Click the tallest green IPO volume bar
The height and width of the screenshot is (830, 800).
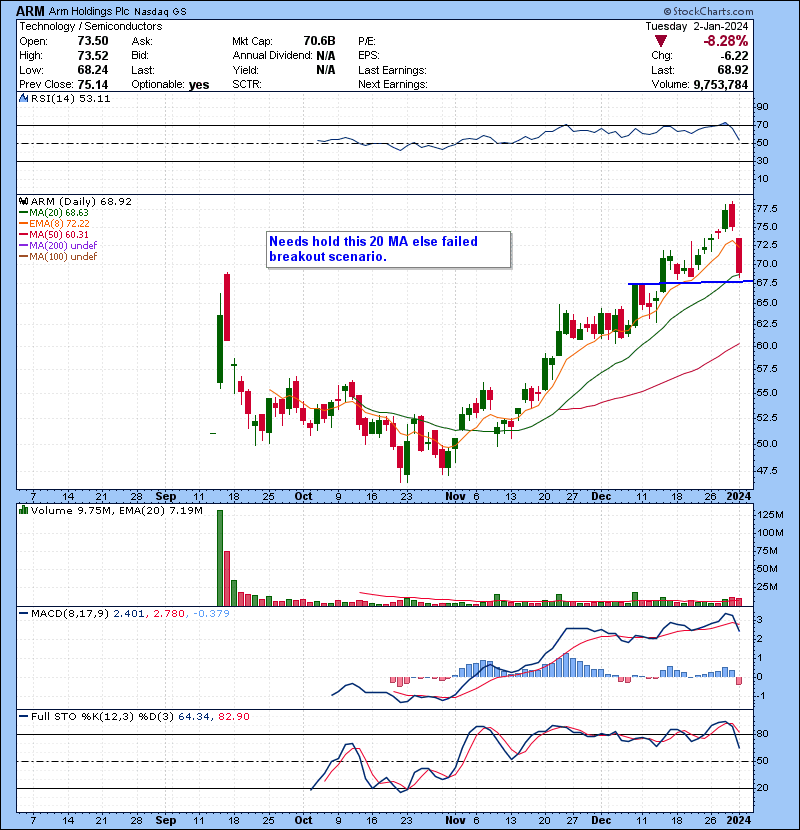tap(220, 558)
